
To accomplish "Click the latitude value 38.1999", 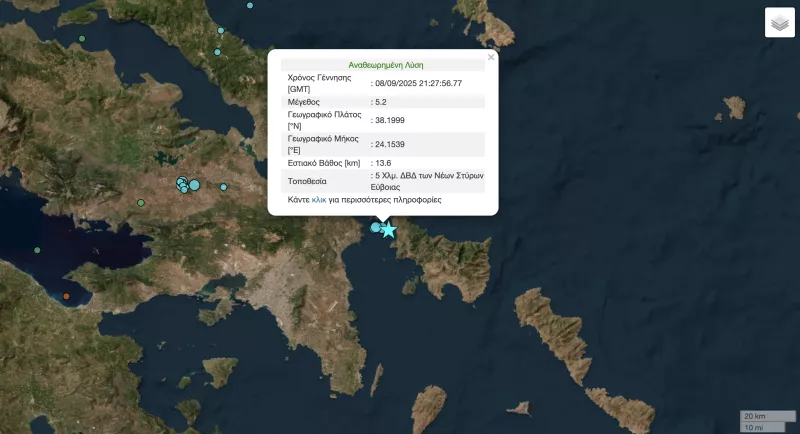I will [389, 121].
